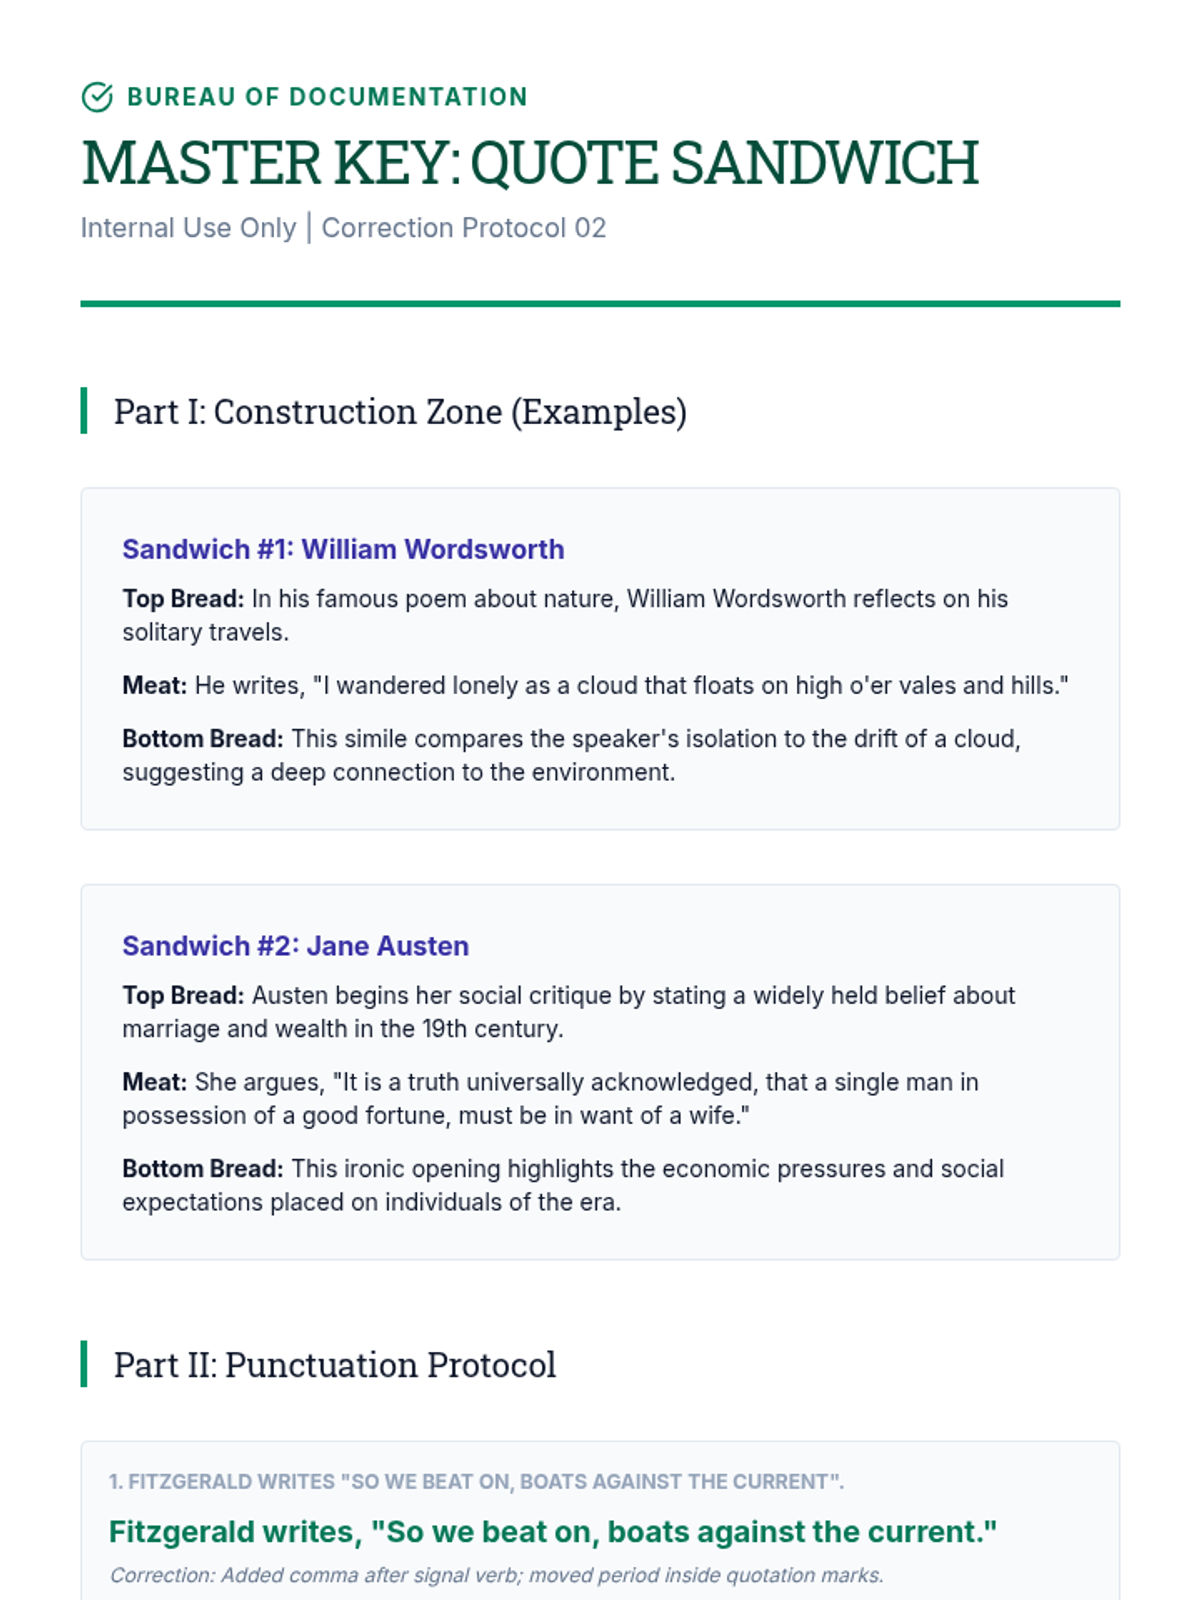Click the Bottom Bread text about ironic opening

coord(563,1185)
